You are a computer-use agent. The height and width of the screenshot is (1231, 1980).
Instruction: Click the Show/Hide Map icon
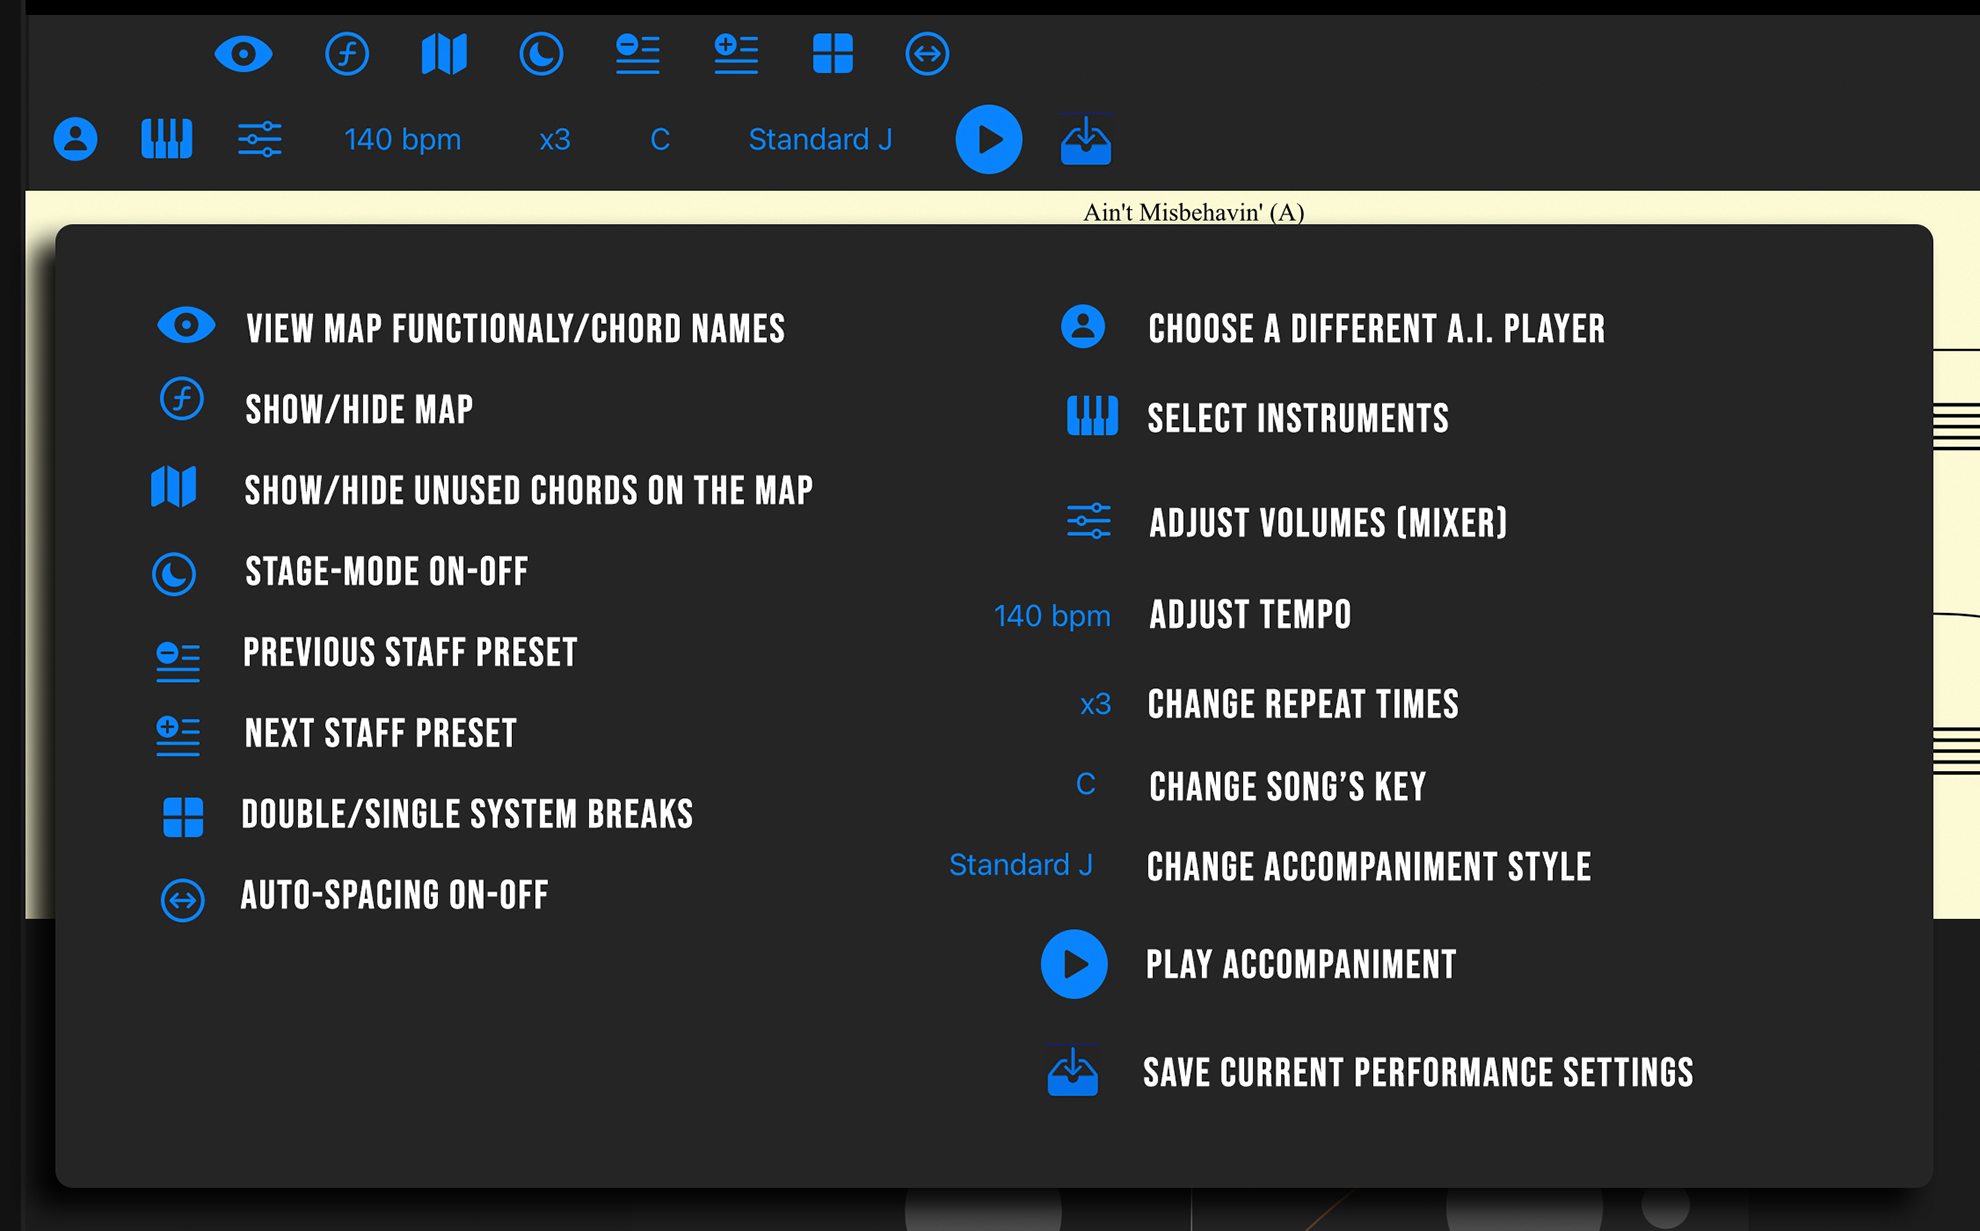pos(181,400)
